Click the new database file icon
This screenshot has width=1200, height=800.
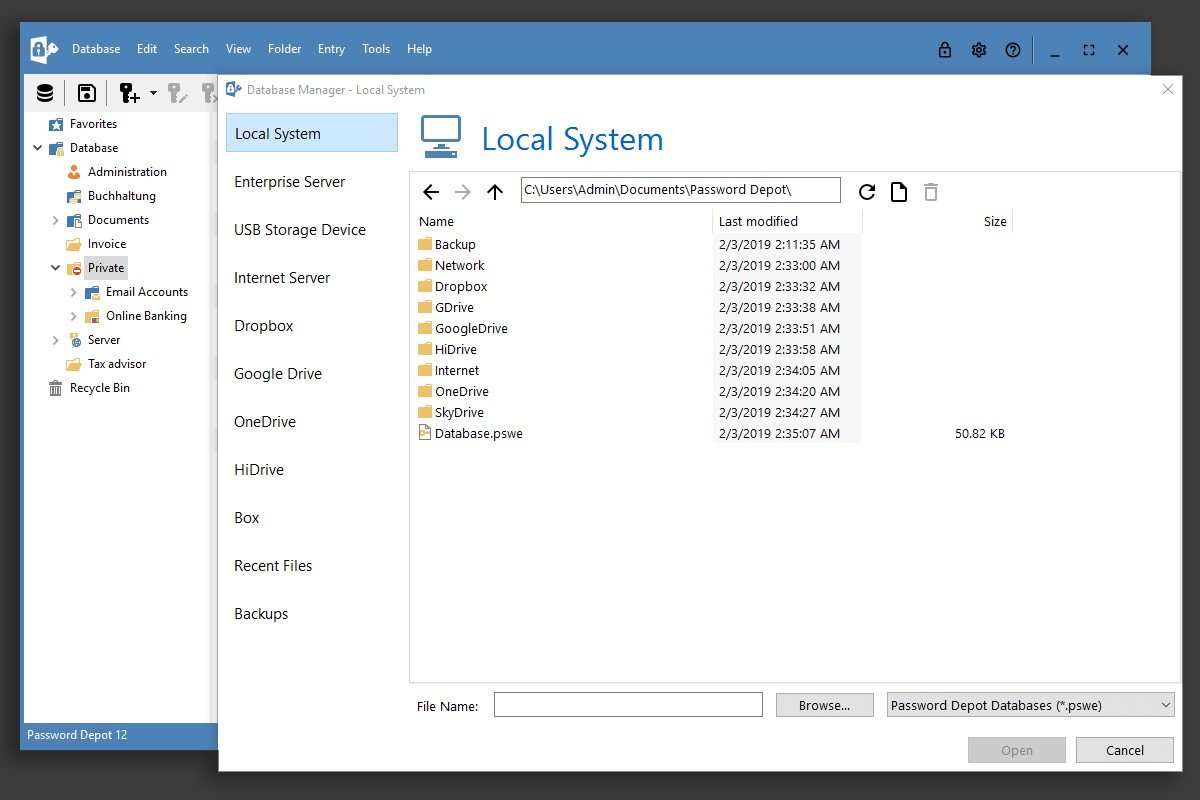(x=899, y=192)
